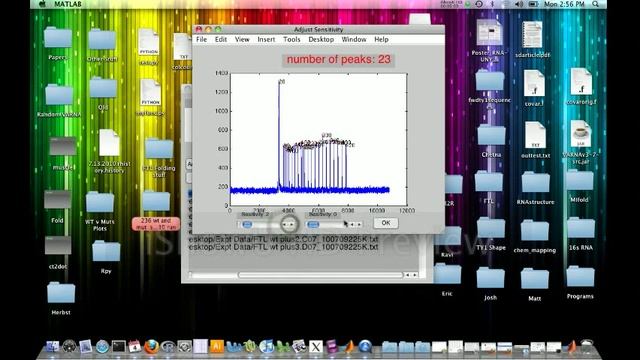
Task: Click scroll-left arrow in back window scrollbar
Action: click(x=407, y=275)
